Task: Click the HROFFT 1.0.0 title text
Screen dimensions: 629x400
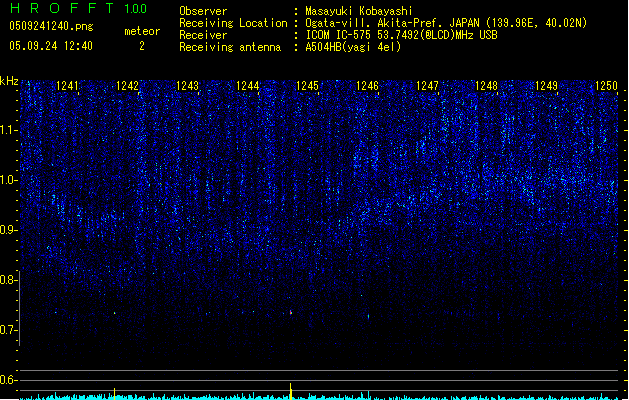Action: [x=78, y=8]
